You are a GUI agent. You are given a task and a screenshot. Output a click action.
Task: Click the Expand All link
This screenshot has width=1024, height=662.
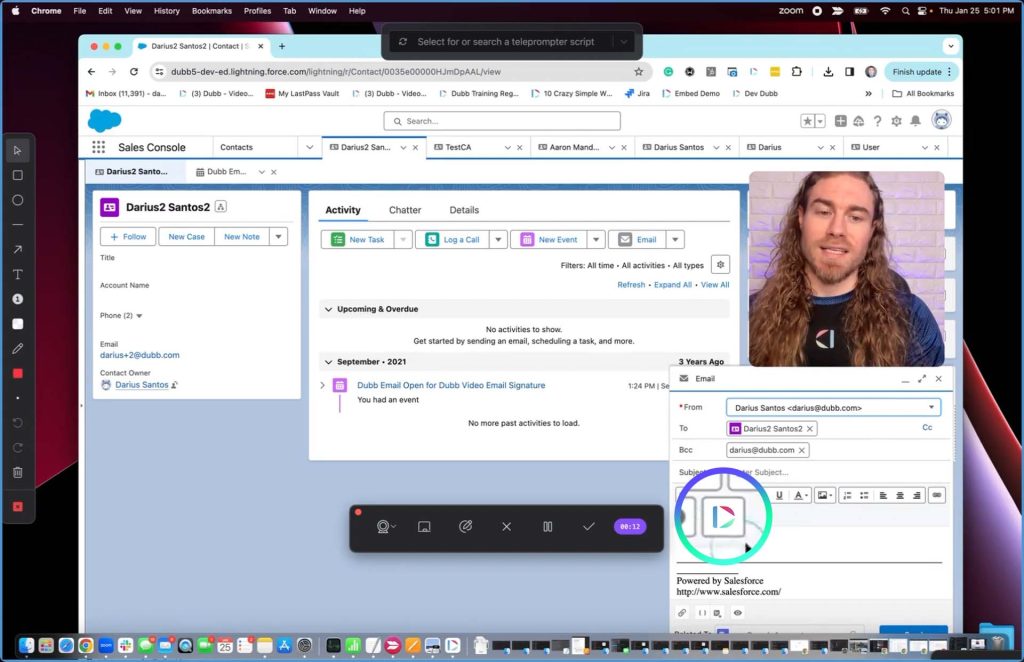[x=673, y=285]
